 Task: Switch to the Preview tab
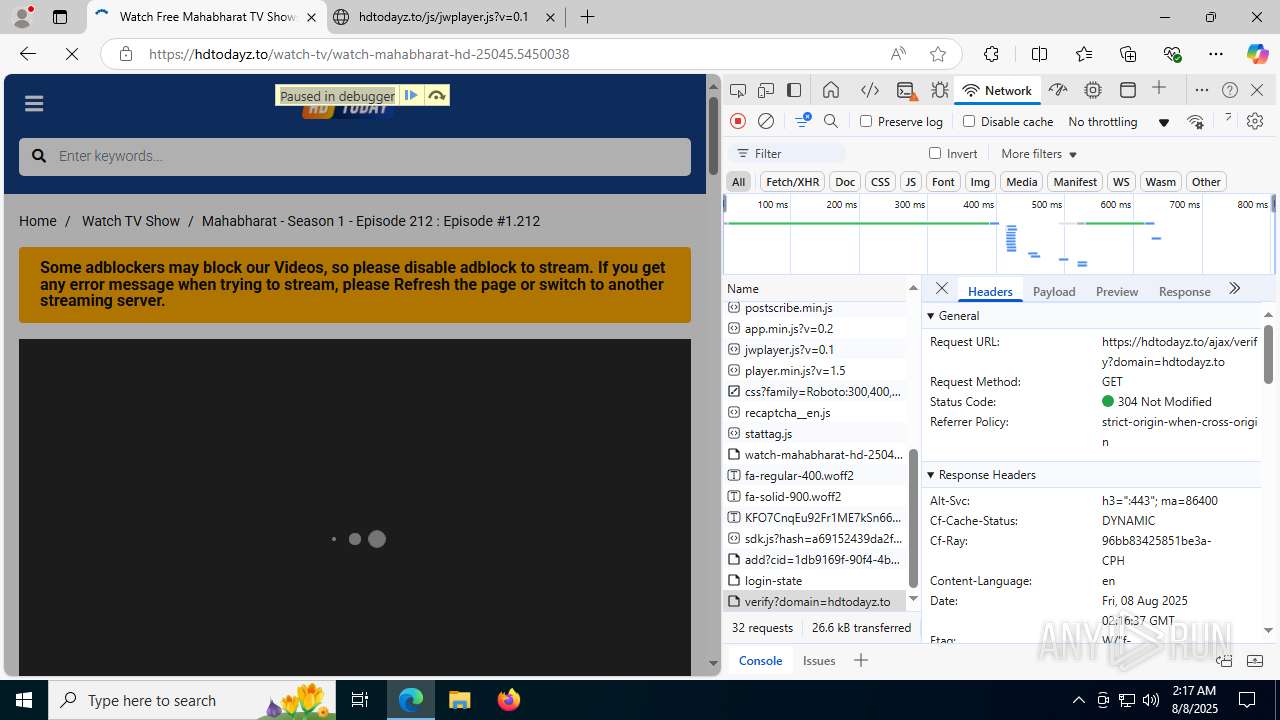(x=1117, y=291)
